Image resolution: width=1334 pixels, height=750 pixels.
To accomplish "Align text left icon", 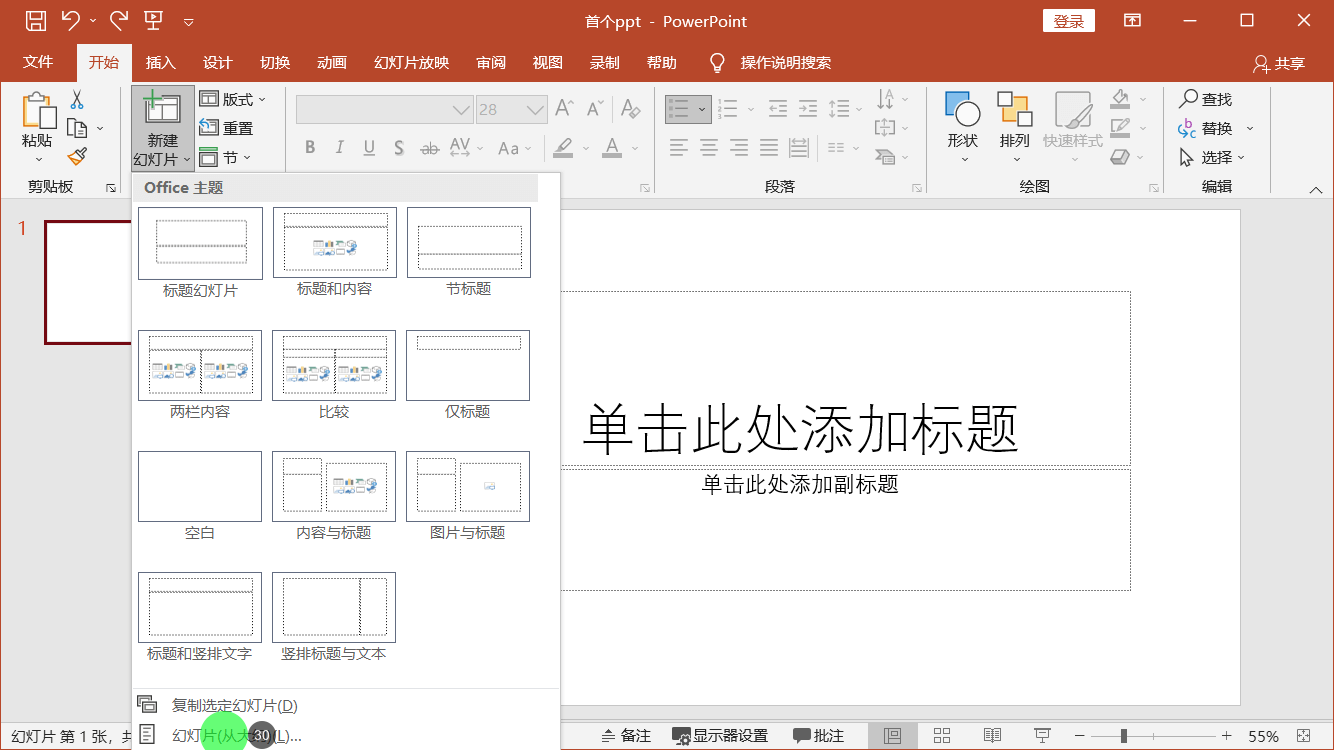I will coord(679,148).
